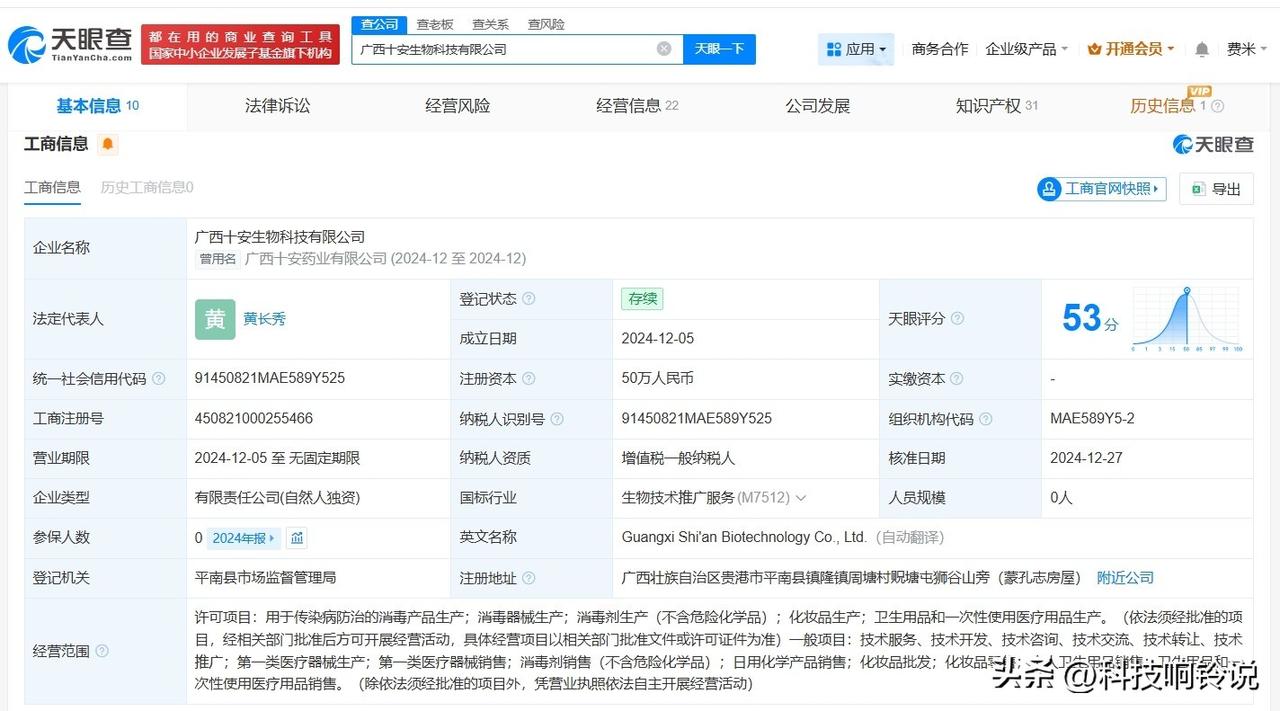The height and width of the screenshot is (711, 1280).
Task: Click the orange alert bell beside 工商信息
Action: (x=107, y=144)
